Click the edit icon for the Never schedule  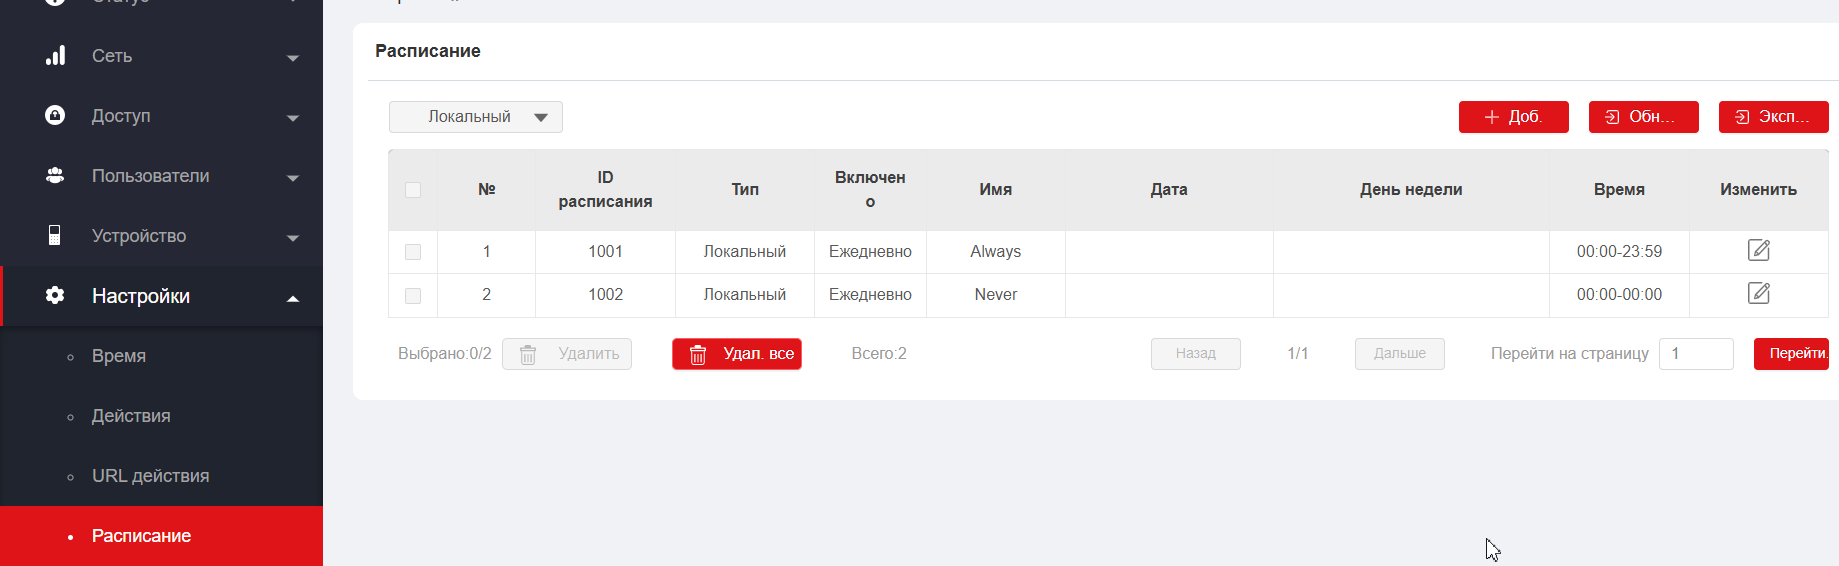click(1758, 293)
